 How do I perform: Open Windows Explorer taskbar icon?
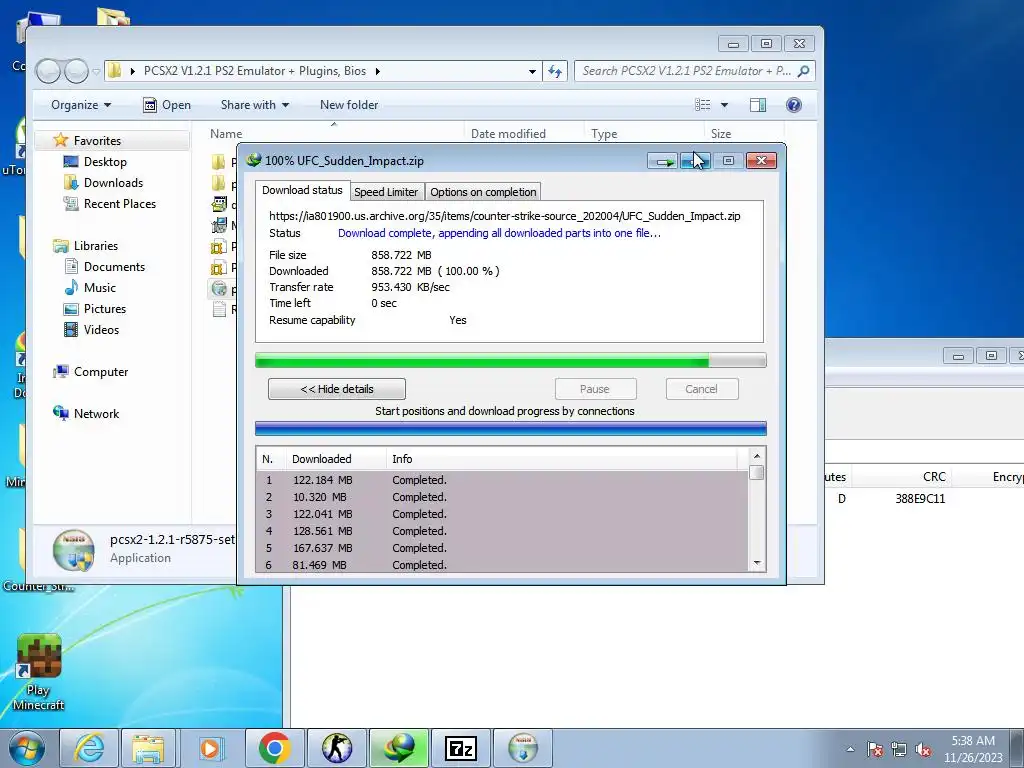click(x=148, y=748)
